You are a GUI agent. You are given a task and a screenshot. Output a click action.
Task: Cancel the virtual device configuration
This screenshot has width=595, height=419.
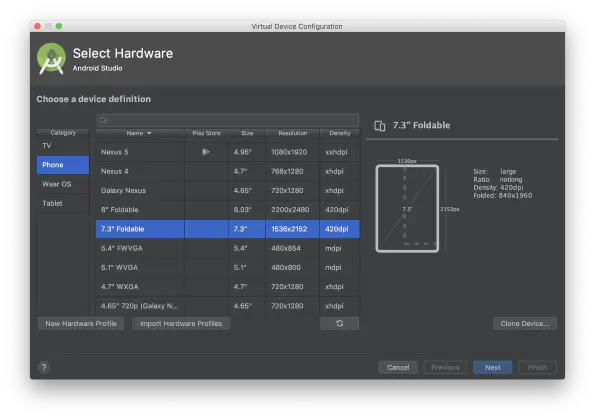[x=398, y=367]
